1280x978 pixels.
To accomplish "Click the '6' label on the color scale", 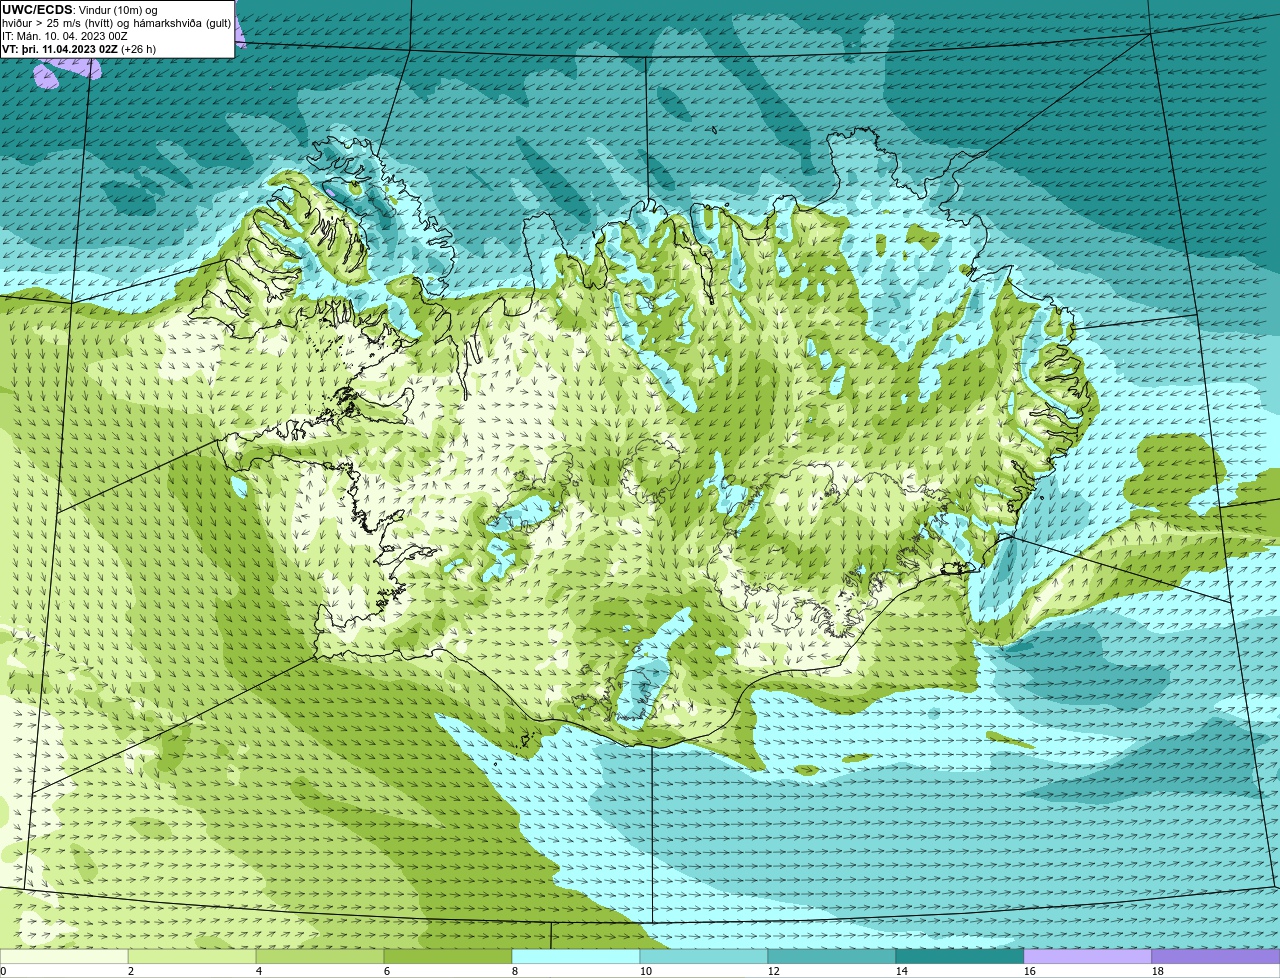I will coord(387,971).
